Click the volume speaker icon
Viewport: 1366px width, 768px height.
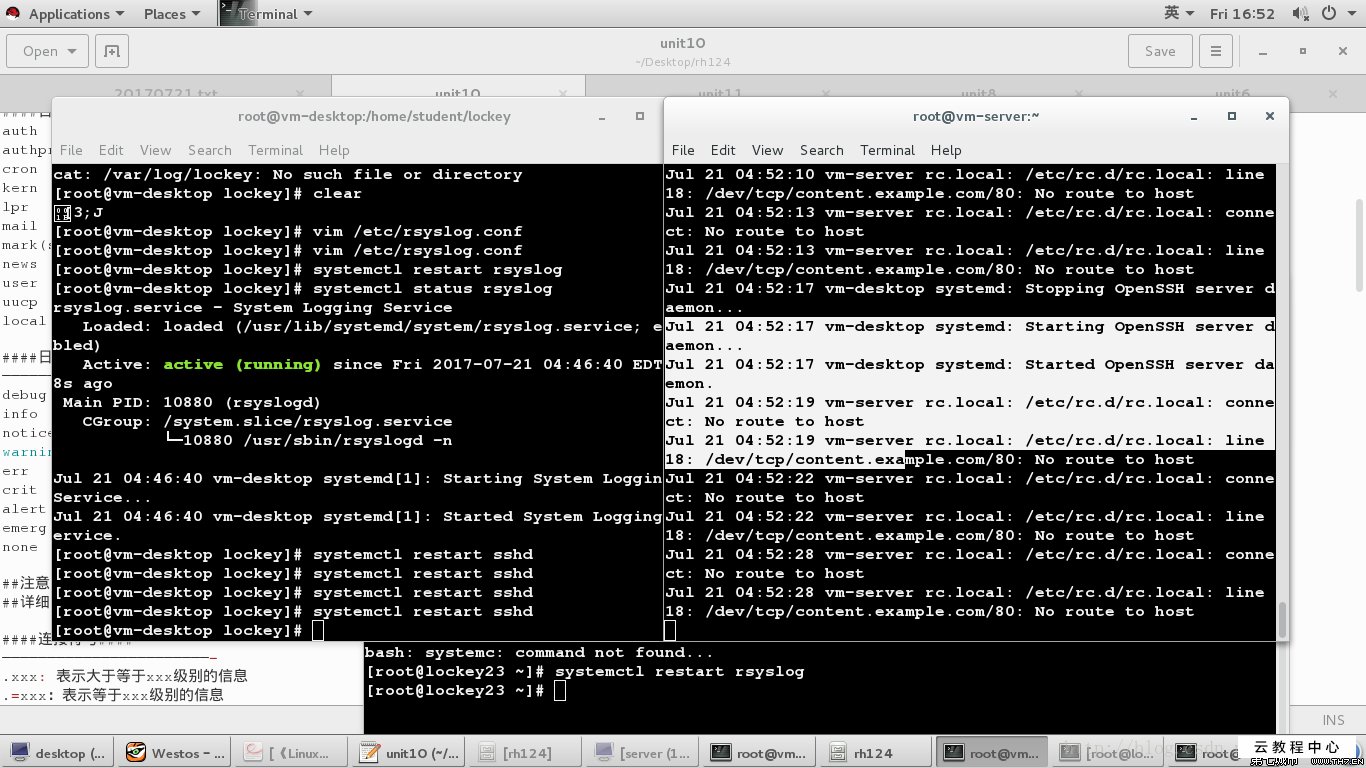coord(1300,14)
